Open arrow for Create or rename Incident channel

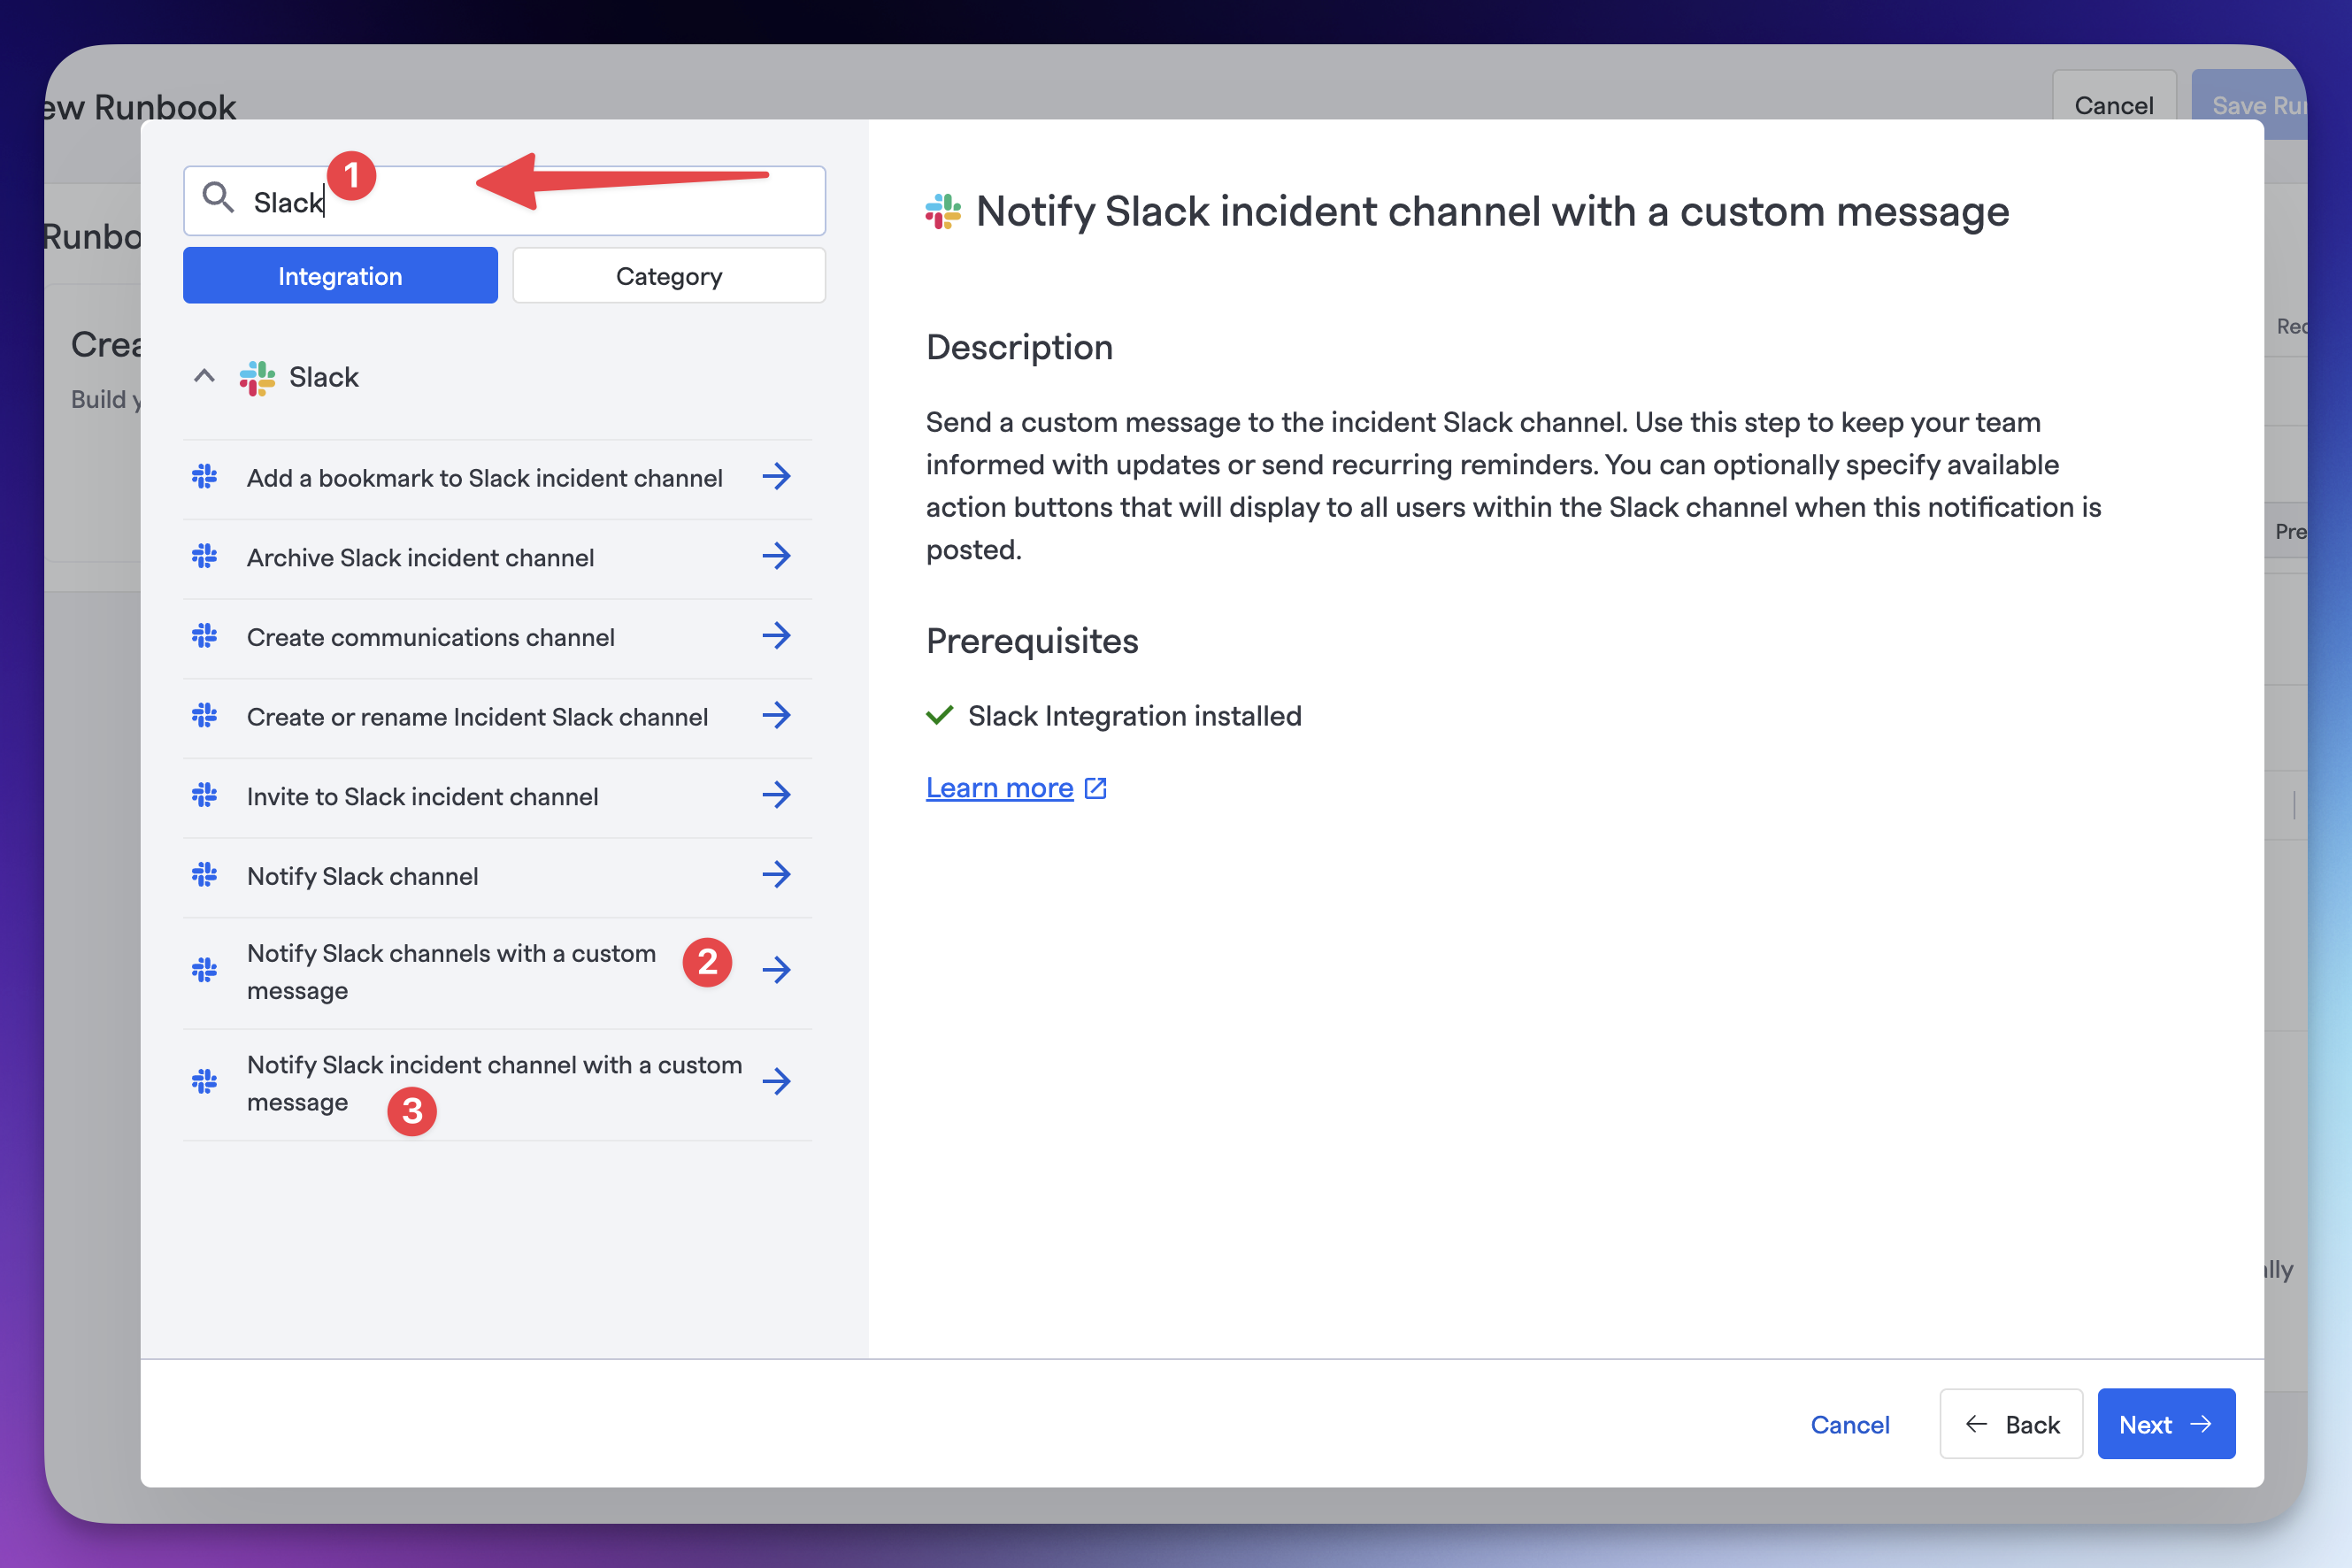pos(776,716)
